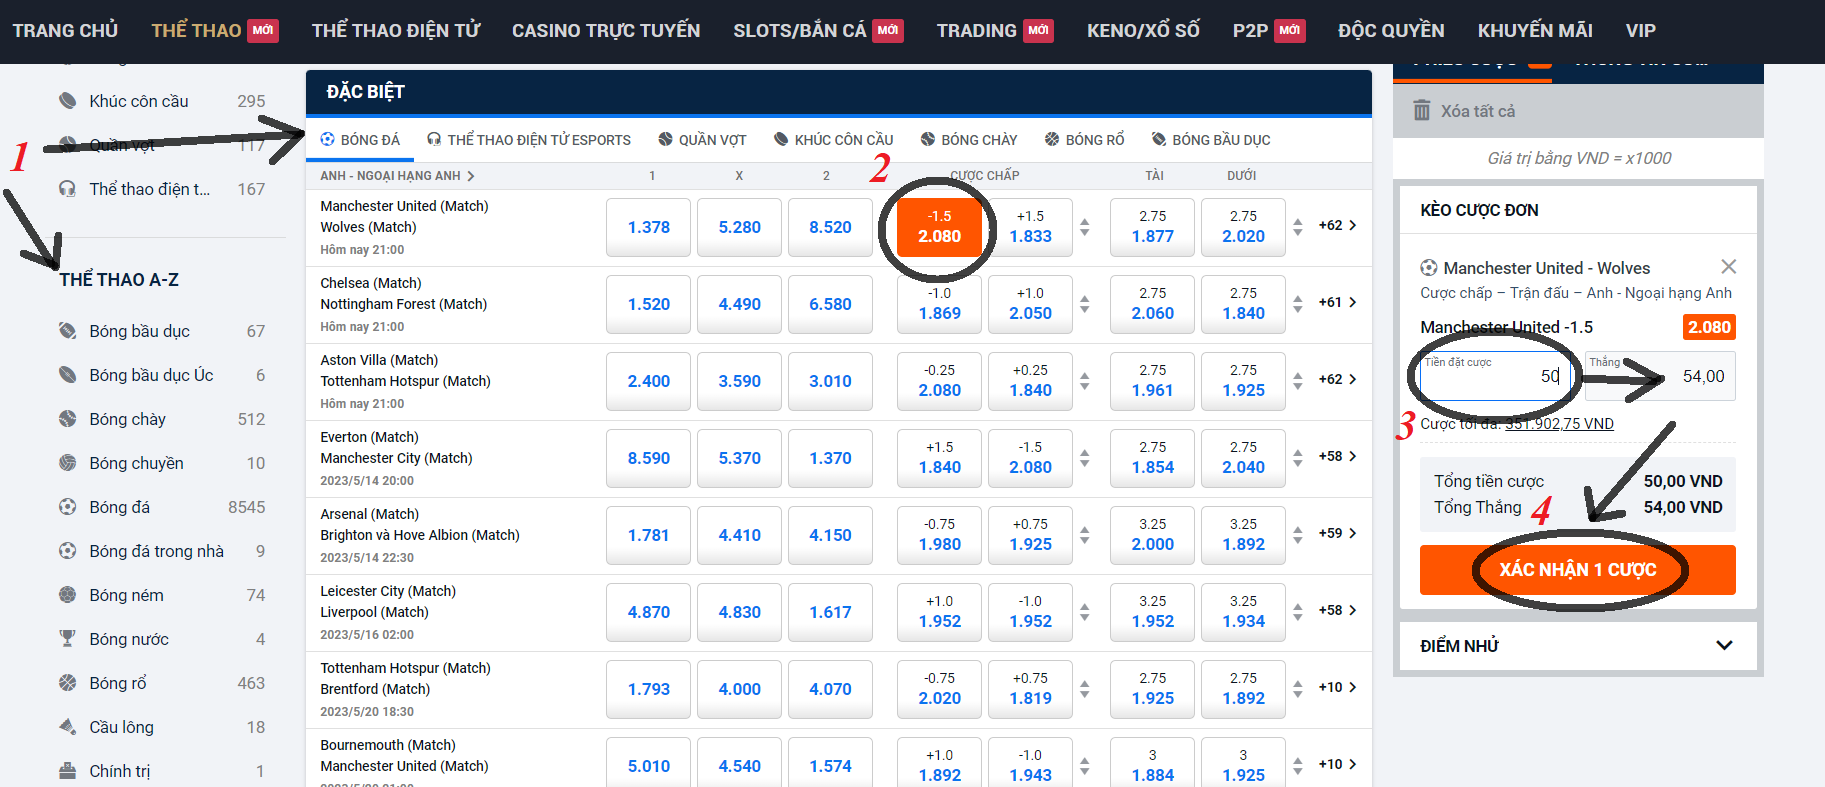Open ĐỘC QUYỀN menu
Screen dimensions: 1825x787
1391,31
